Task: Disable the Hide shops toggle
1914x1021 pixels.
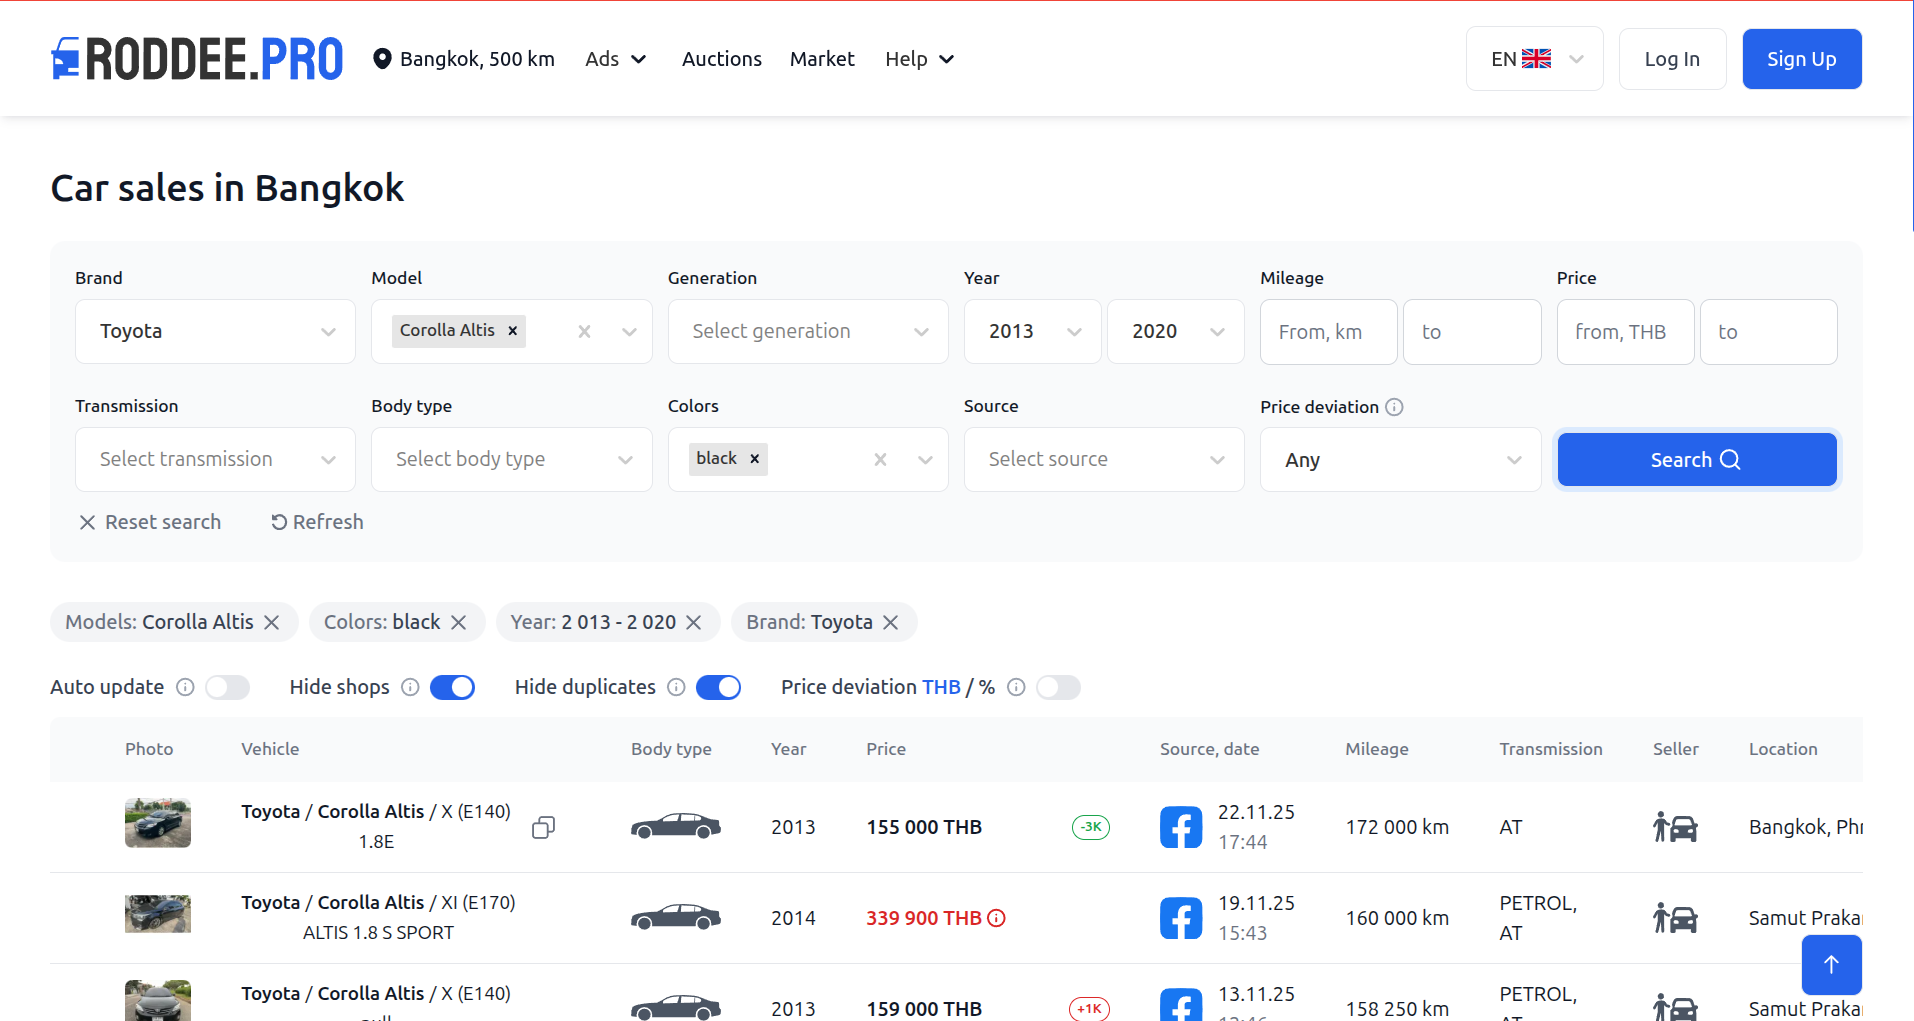Action: pyautogui.click(x=452, y=687)
